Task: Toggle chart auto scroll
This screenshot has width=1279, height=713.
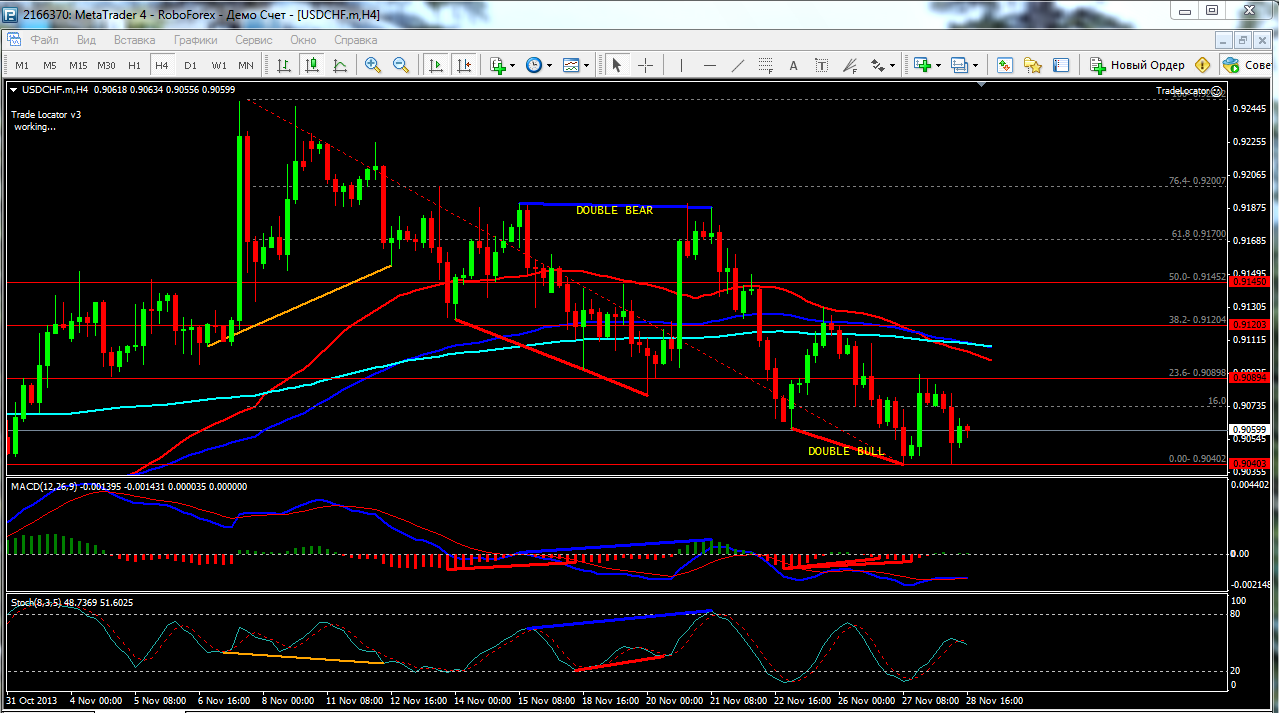Action: (436, 65)
